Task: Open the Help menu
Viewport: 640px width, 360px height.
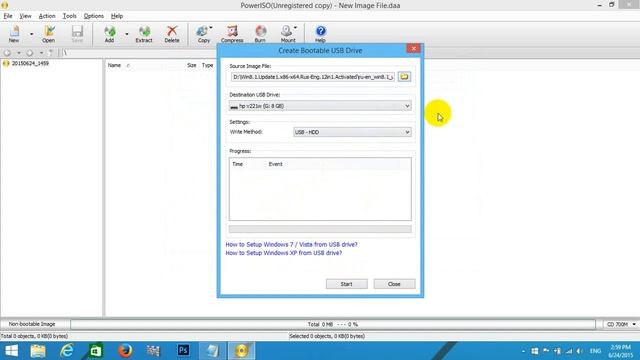Action: pos(117,16)
